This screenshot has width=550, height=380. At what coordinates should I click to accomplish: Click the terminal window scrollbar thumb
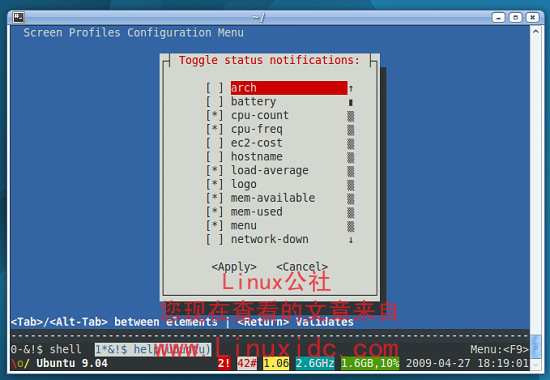(536, 347)
